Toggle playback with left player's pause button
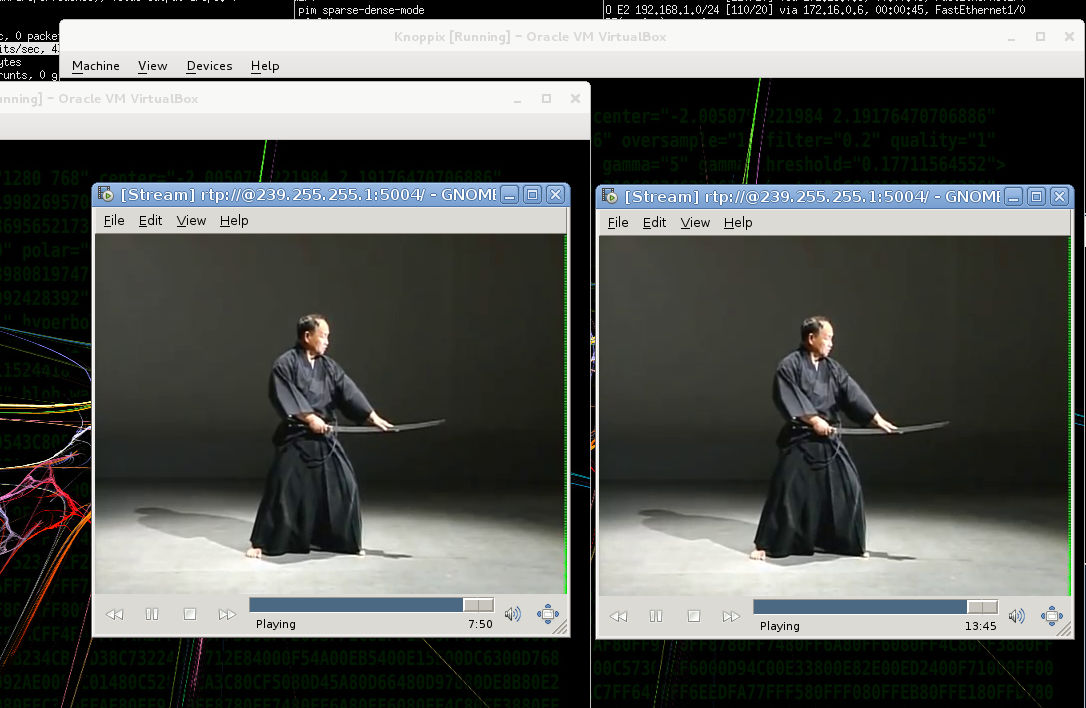1086x708 pixels. (x=151, y=614)
